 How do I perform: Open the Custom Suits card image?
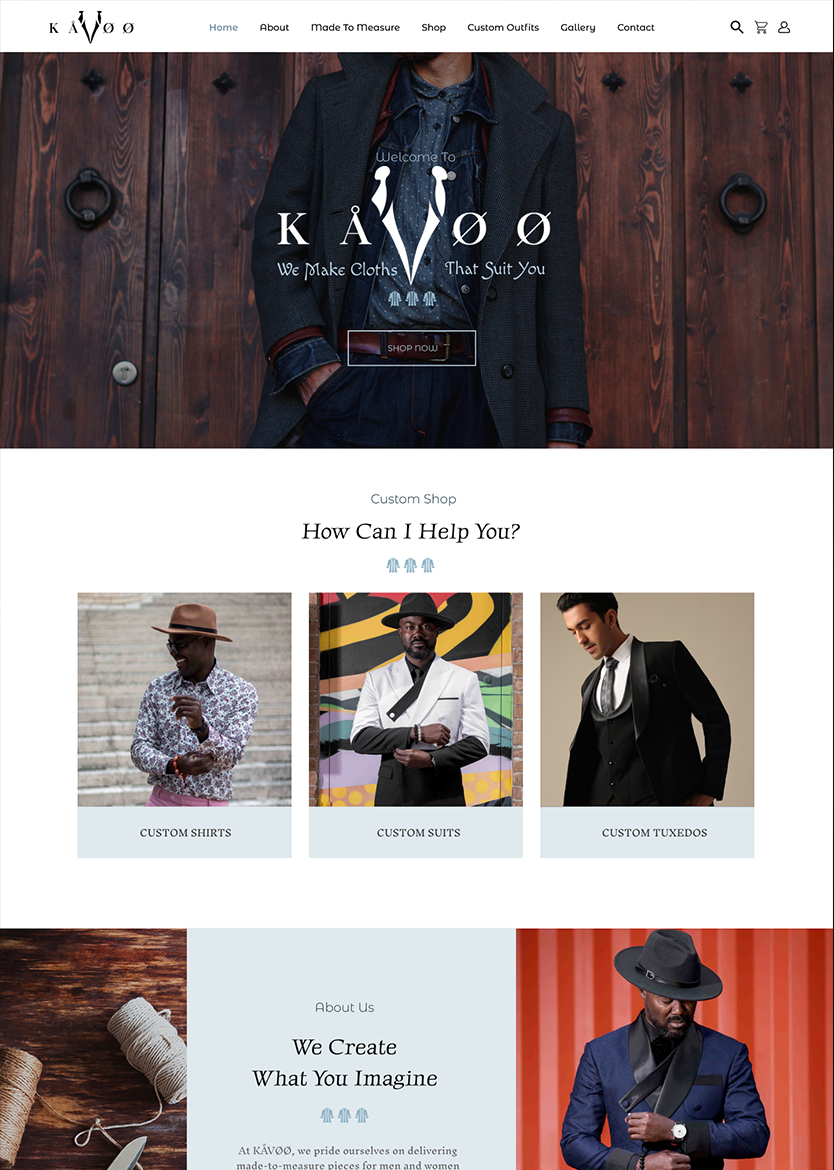[x=416, y=699]
